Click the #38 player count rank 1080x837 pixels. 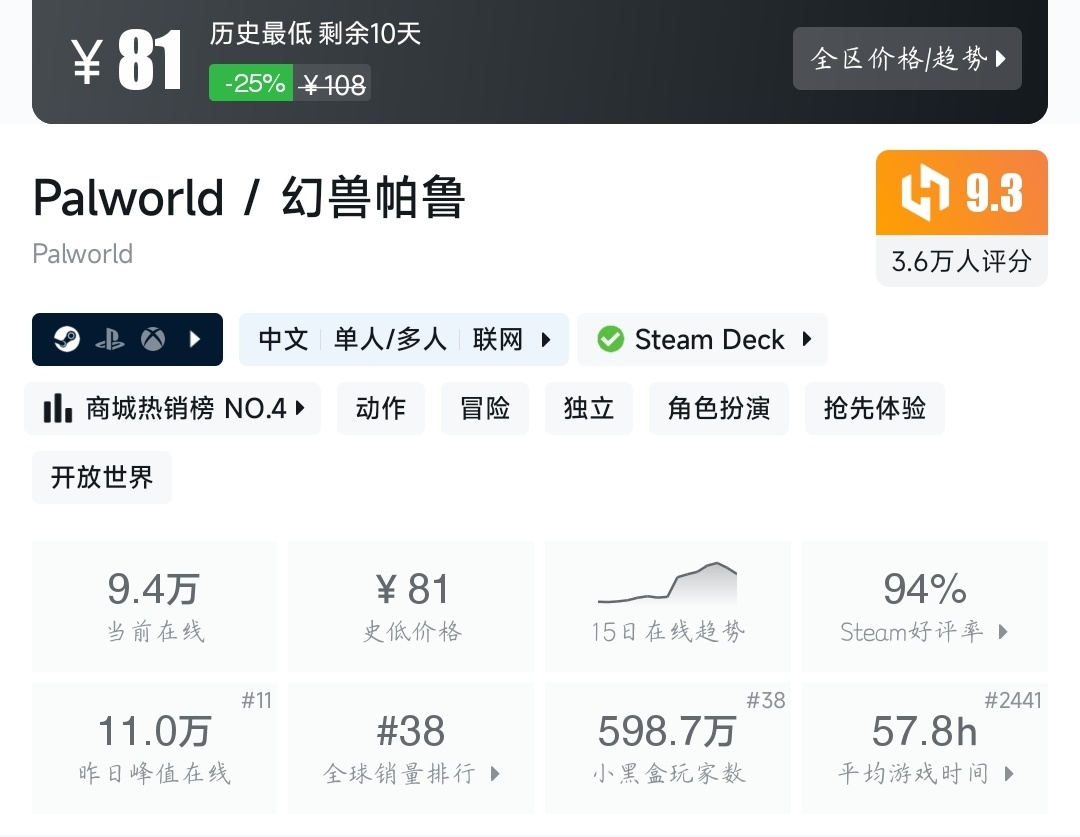[766, 701]
